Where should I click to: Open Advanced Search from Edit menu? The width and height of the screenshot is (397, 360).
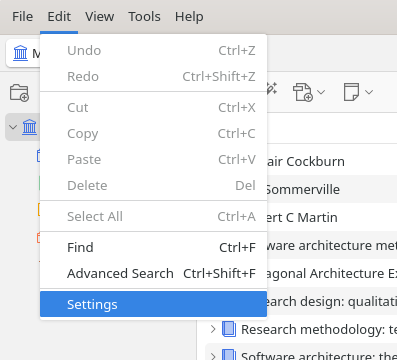point(153,273)
